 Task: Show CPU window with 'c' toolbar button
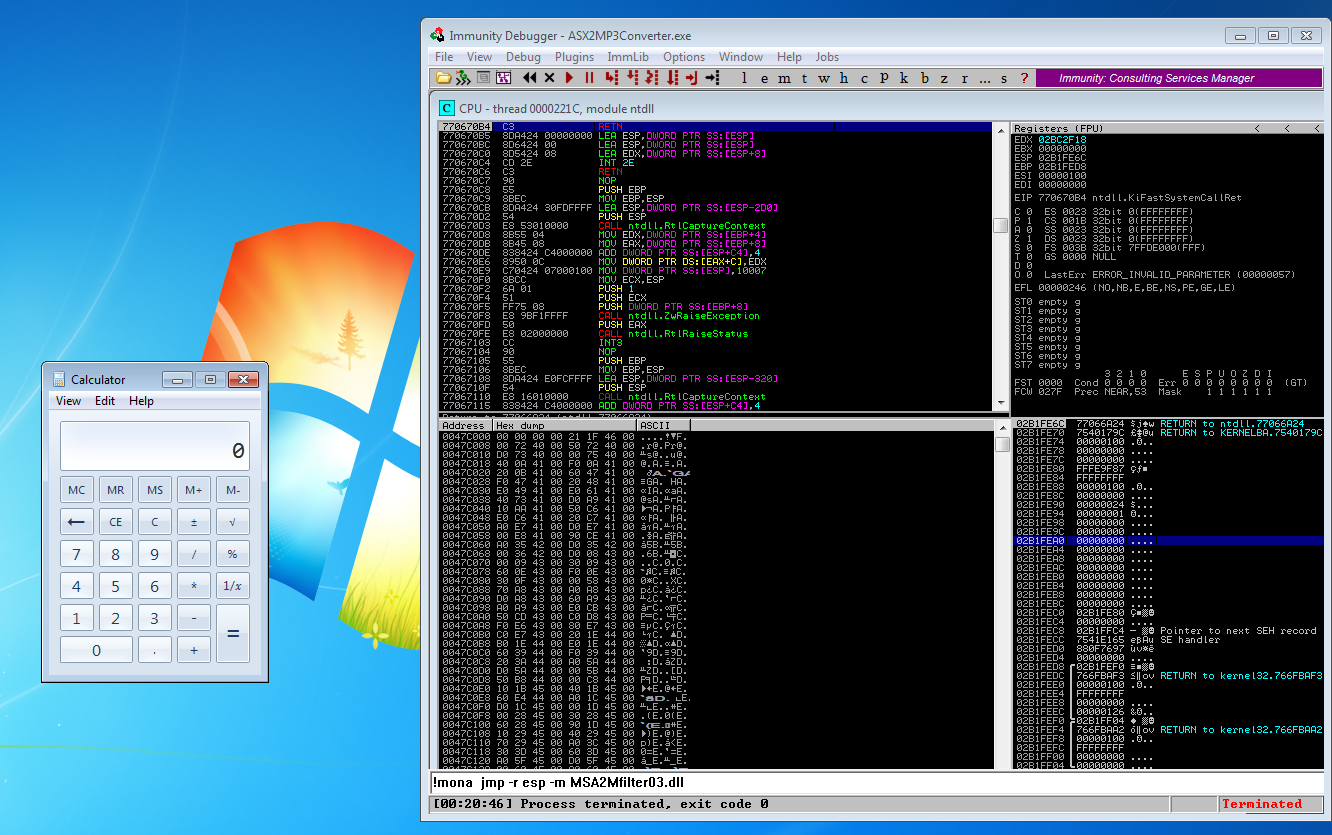coord(864,78)
